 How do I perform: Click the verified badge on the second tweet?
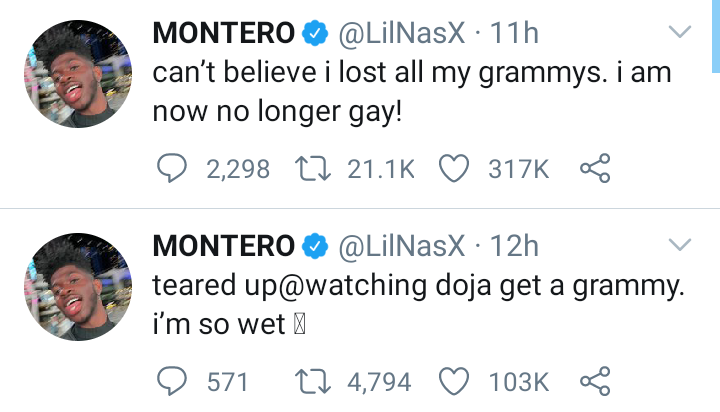point(316,245)
